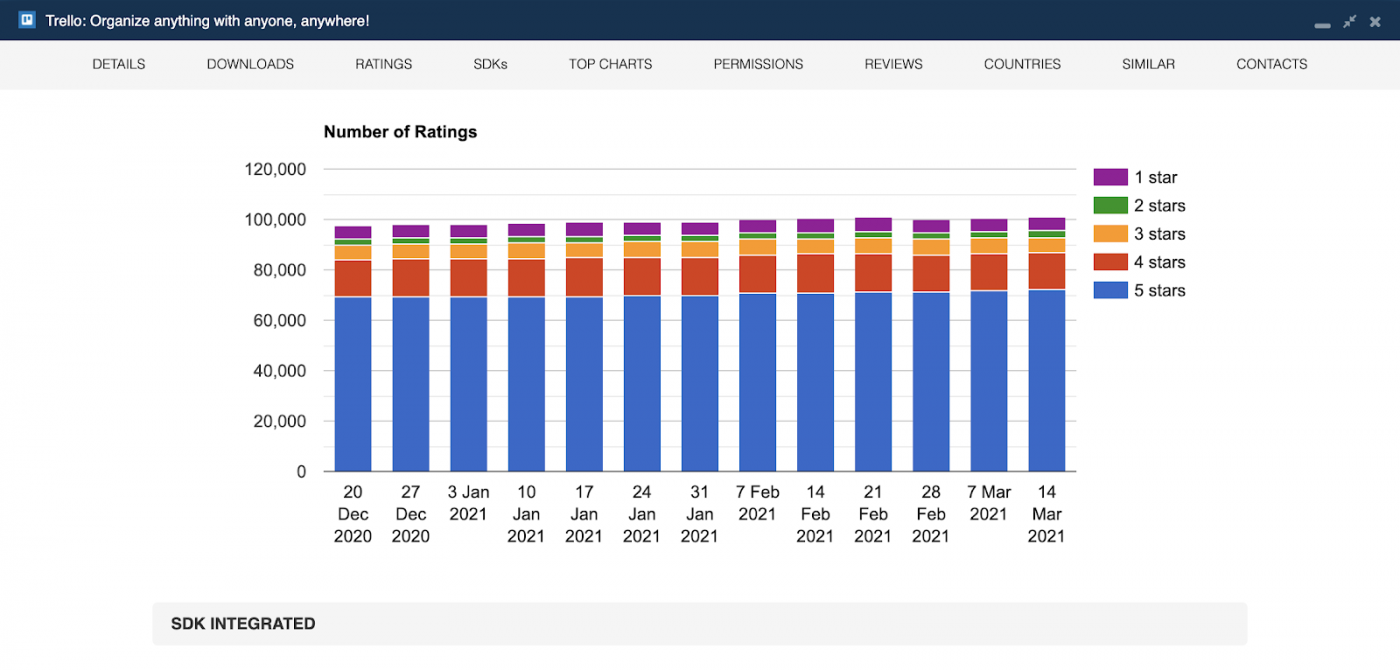This screenshot has width=1400, height=670.
Task: Click the blue 5 stars legend swatch
Action: [1110, 290]
